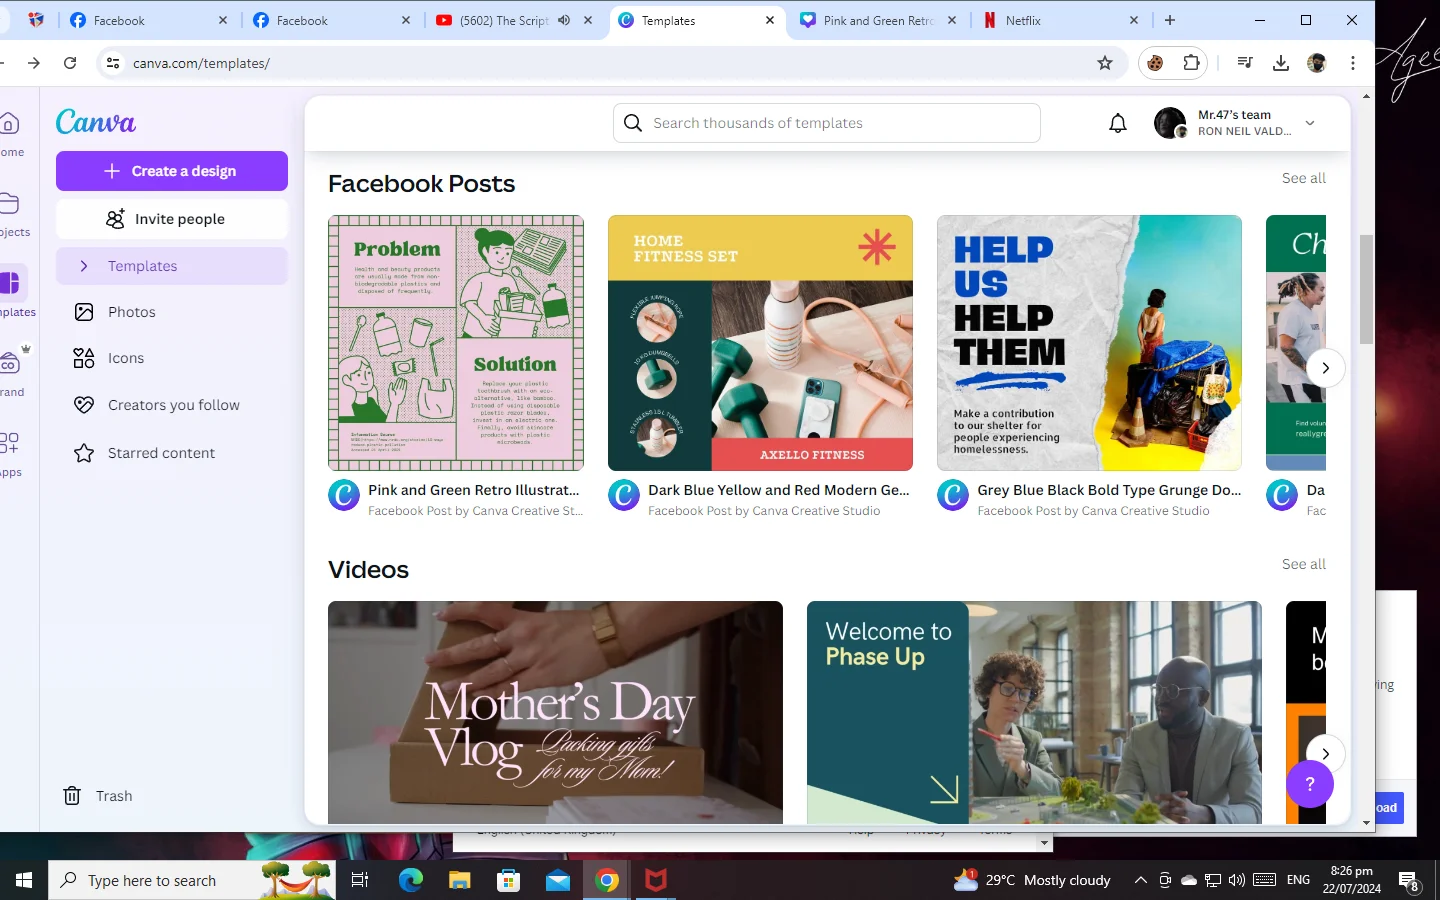
Task: Click Invite people button
Action: click(x=172, y=219)
